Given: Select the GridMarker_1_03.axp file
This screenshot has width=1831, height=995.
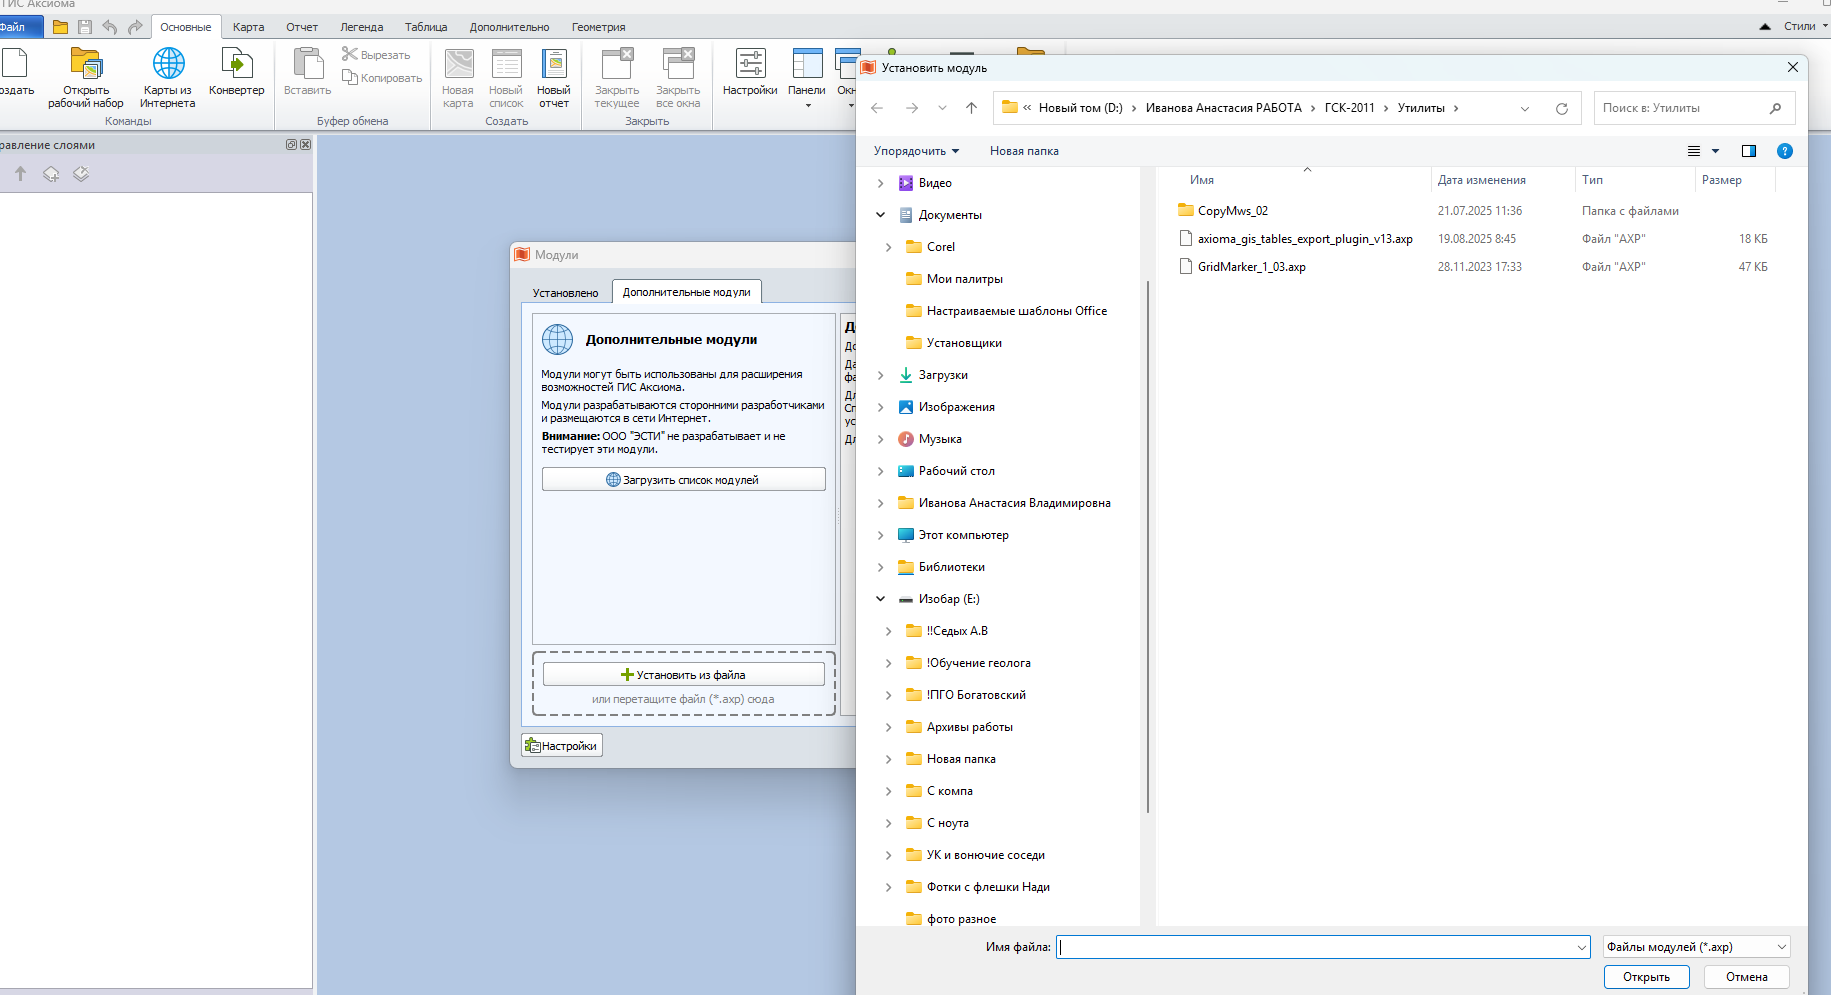Looking at the screenshot, I should pos(1251,267).
